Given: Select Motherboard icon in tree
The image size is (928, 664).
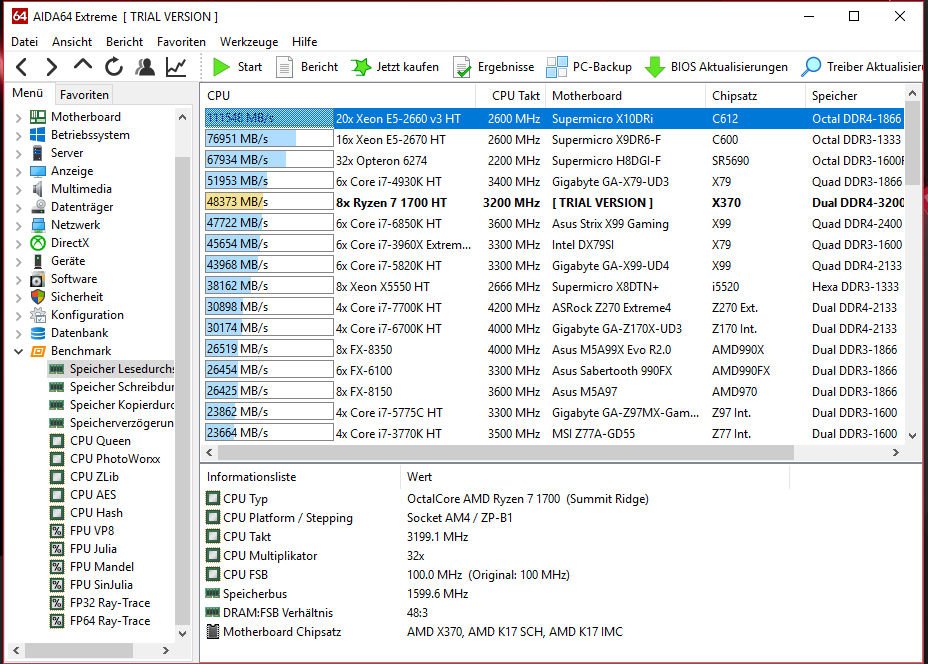Looking at the screenshot, I should click(38, 117).
